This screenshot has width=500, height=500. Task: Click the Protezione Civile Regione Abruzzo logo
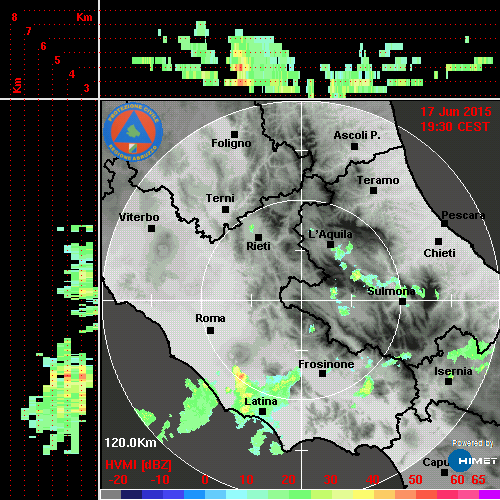[x=133, y=132]
